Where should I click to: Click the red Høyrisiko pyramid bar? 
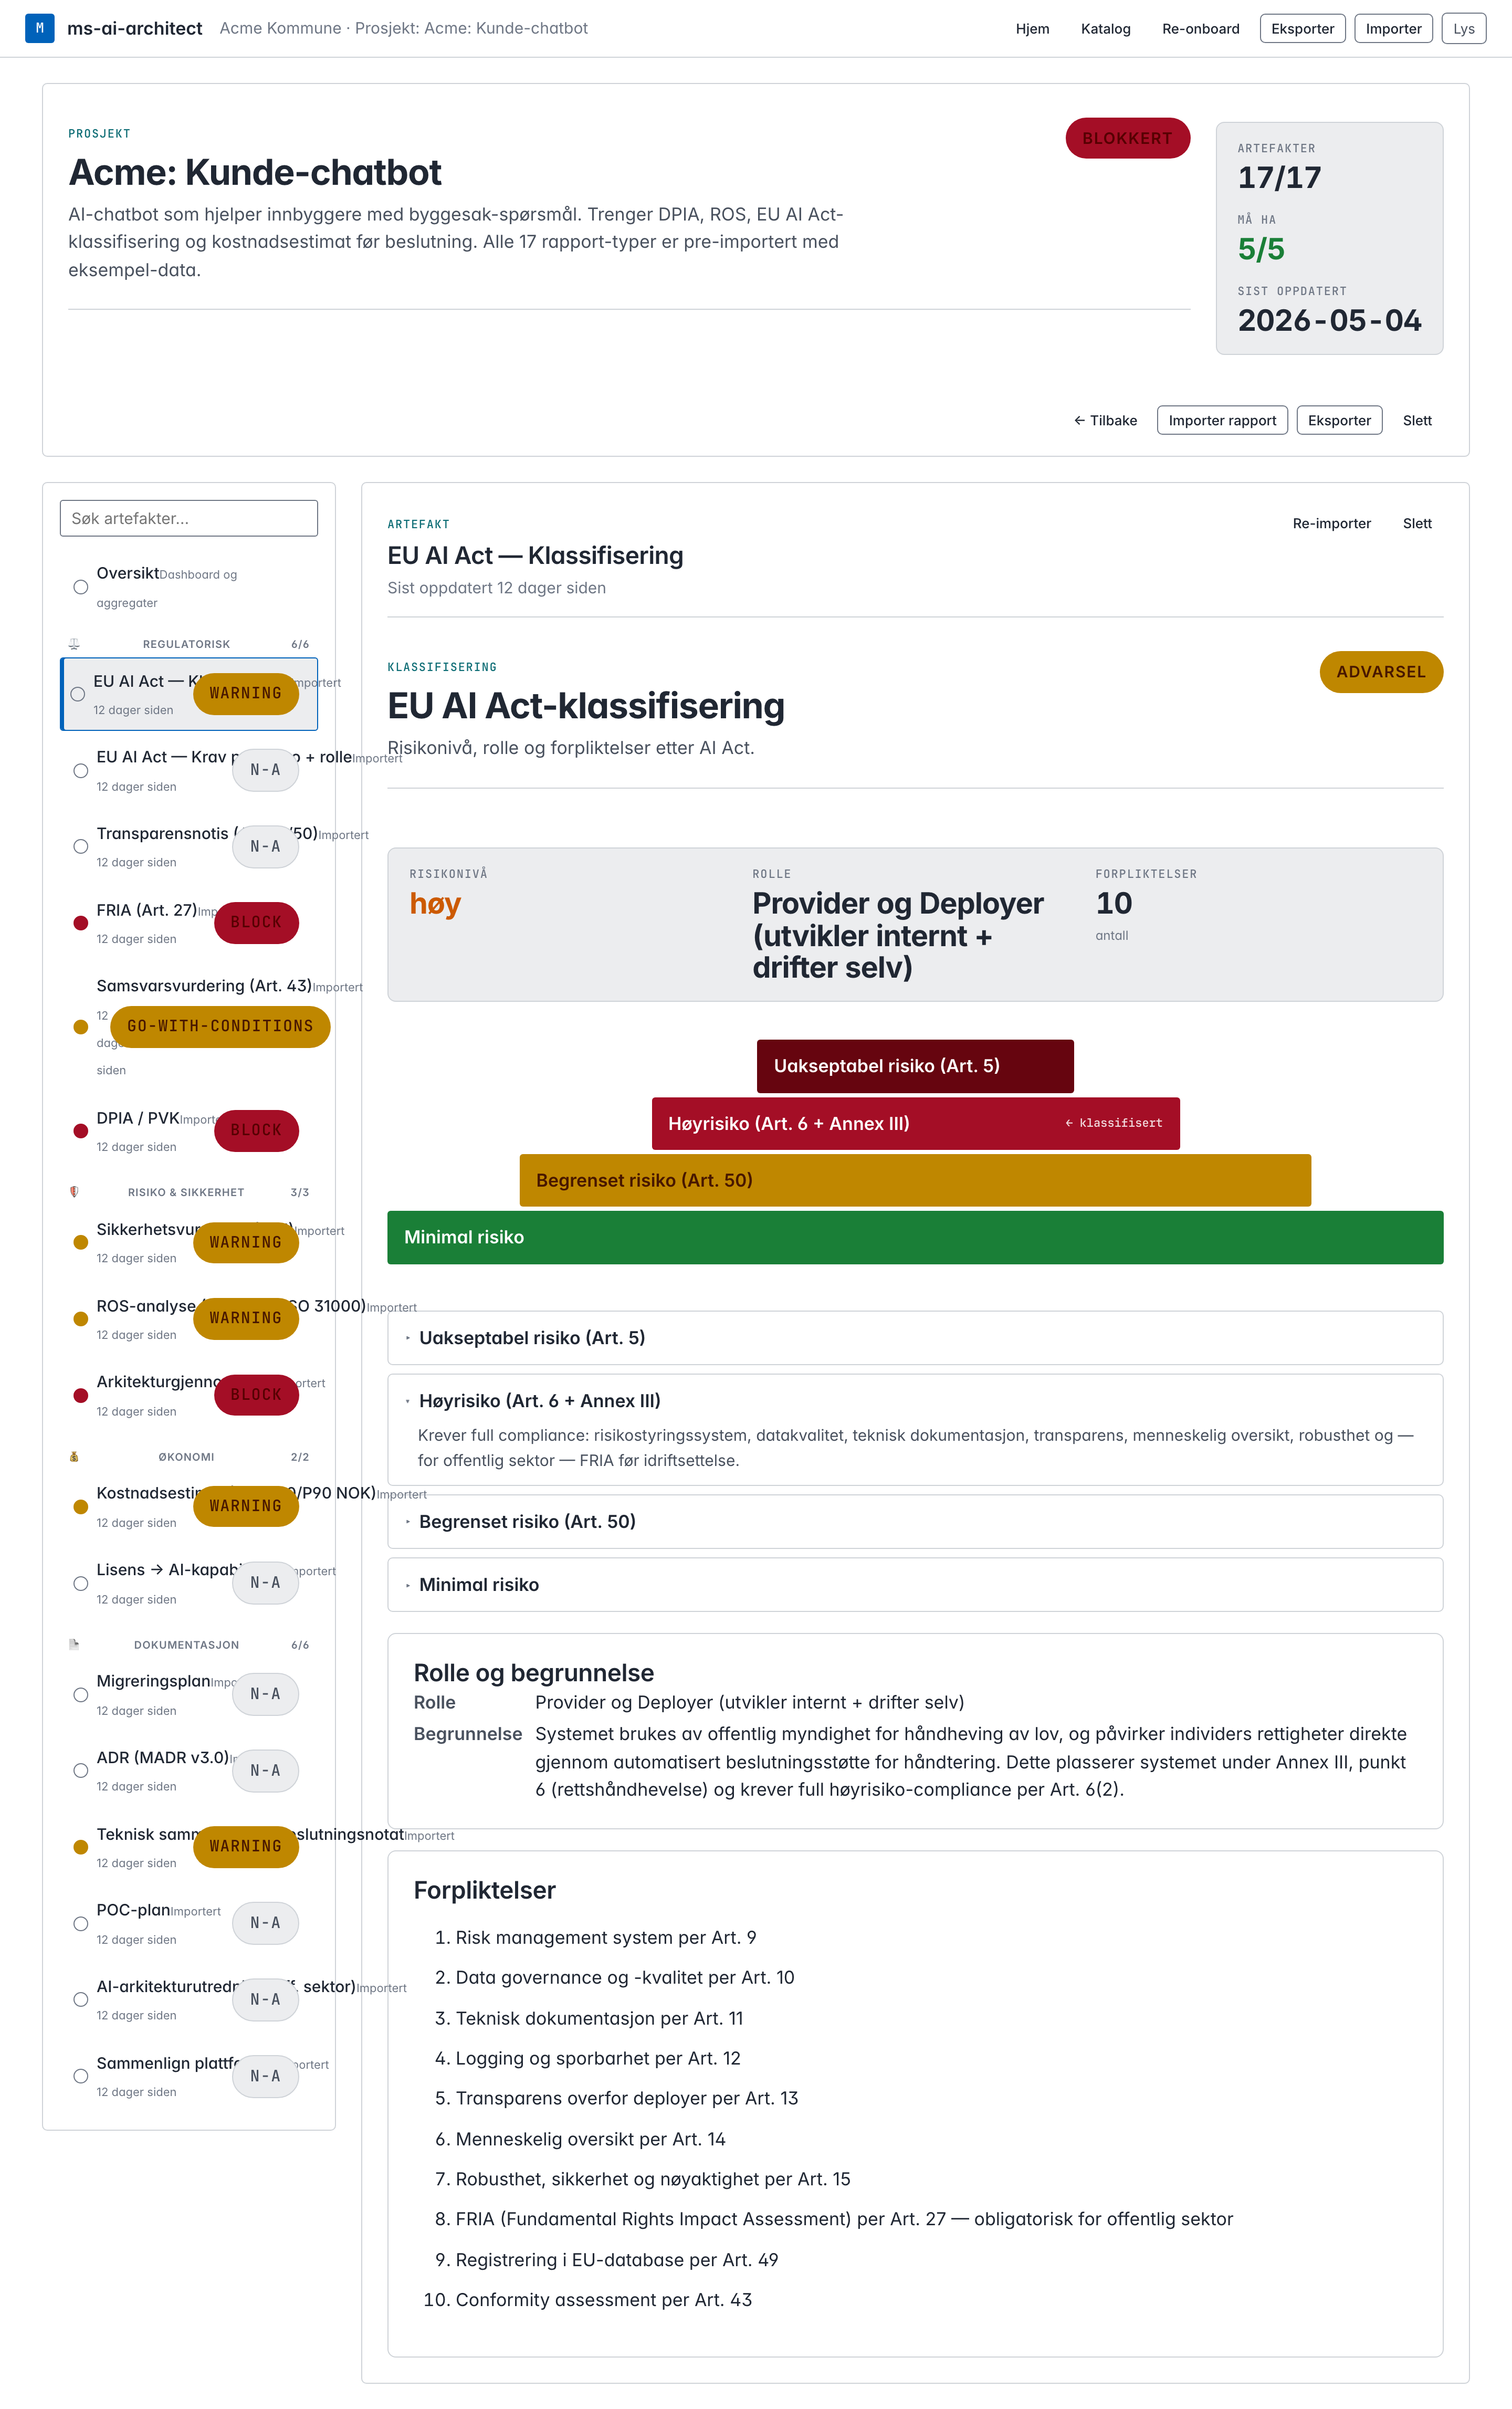click(915, 1123)
